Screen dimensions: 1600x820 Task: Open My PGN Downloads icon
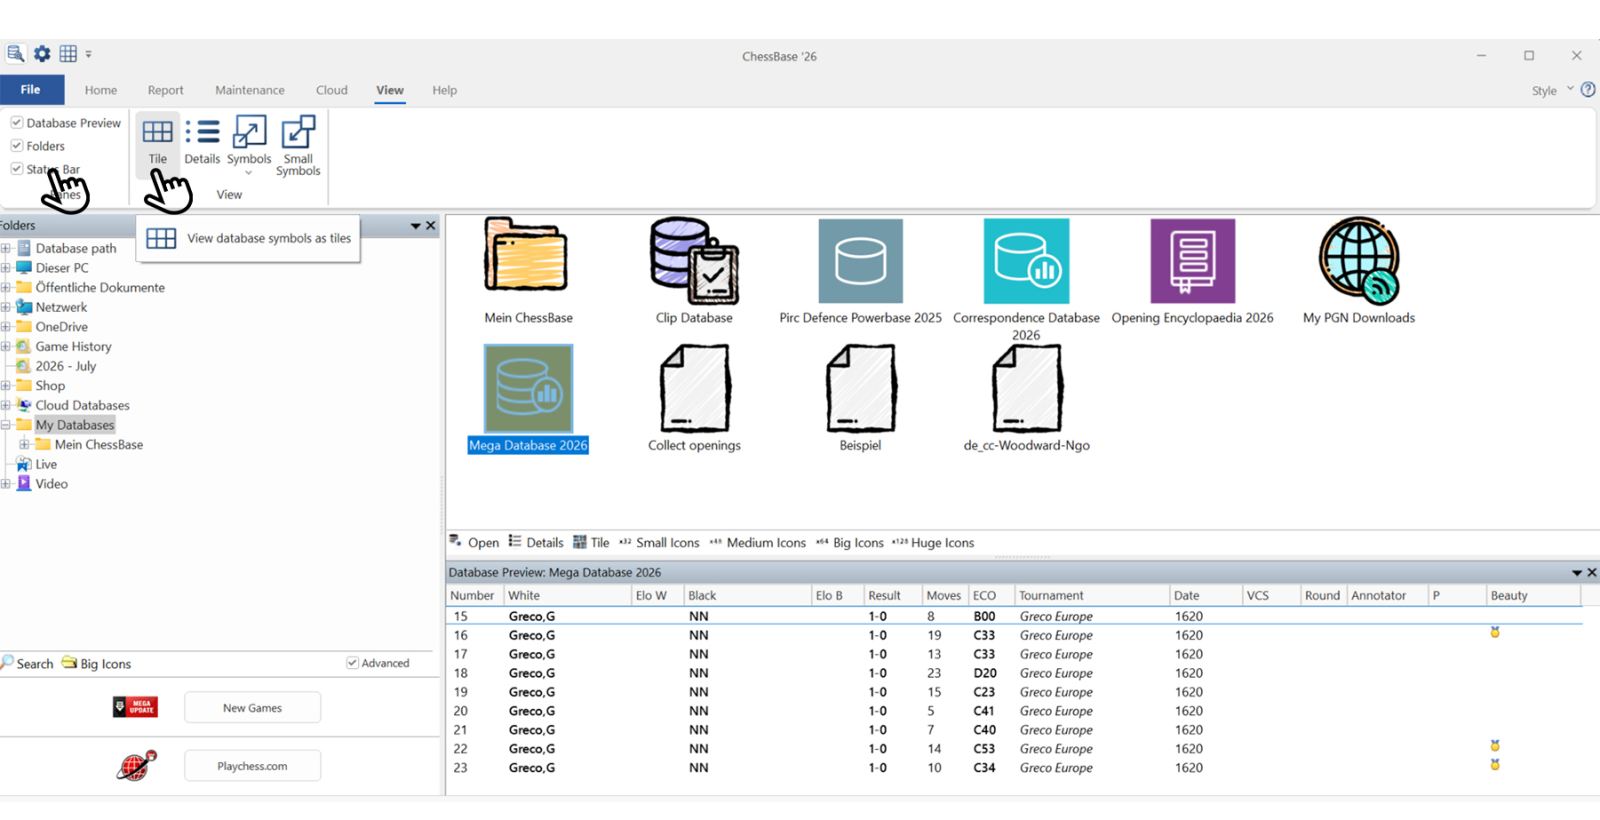coord(1359,261)
